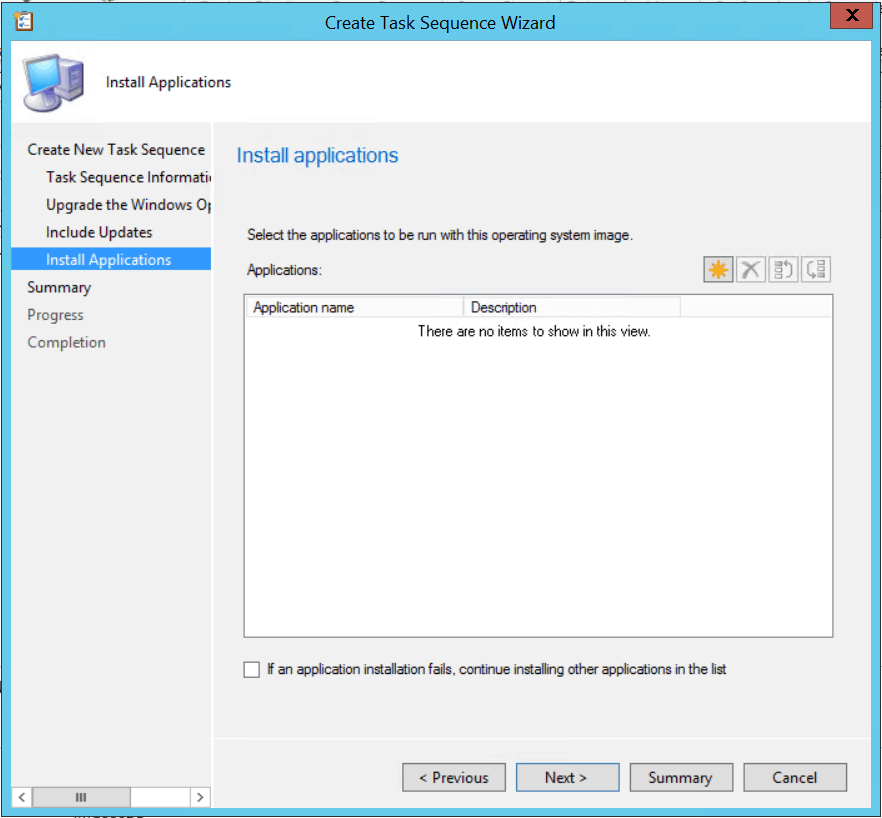This screenshot has width=882, height=818.
Task: Sort by Application name column header
Action: click(354, 307)
